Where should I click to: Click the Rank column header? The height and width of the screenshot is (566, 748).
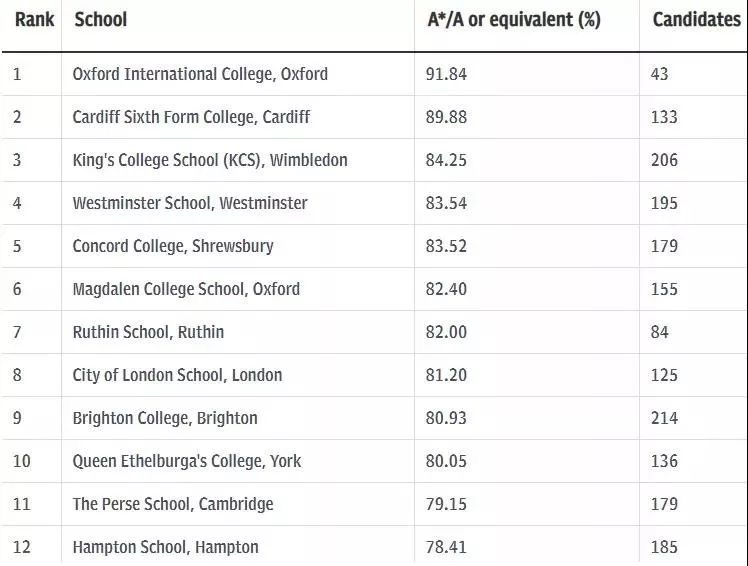pyautogui.click(x=34, y=20)
